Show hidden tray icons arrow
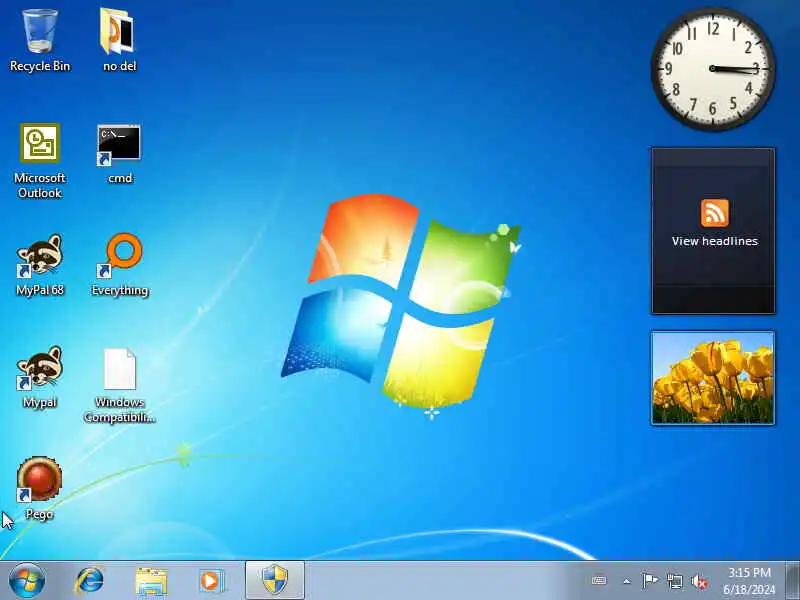Screen dimensions: 800x600 click(627, 581)
